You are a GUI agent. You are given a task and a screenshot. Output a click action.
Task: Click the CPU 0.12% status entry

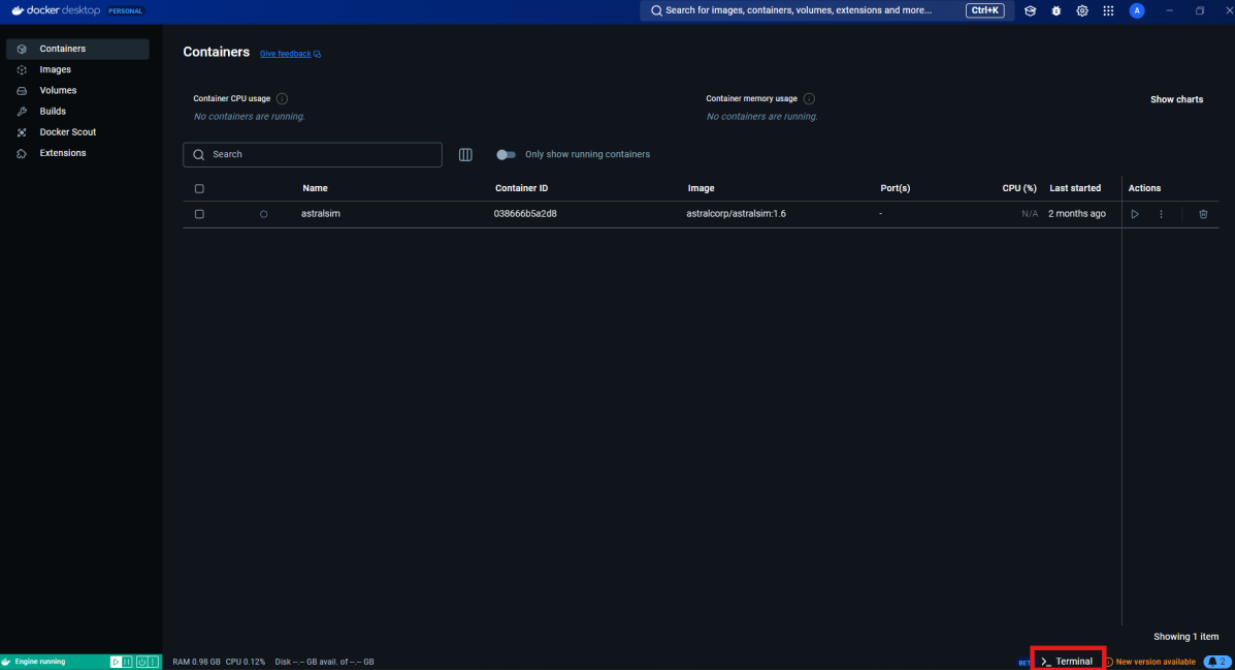246,662
